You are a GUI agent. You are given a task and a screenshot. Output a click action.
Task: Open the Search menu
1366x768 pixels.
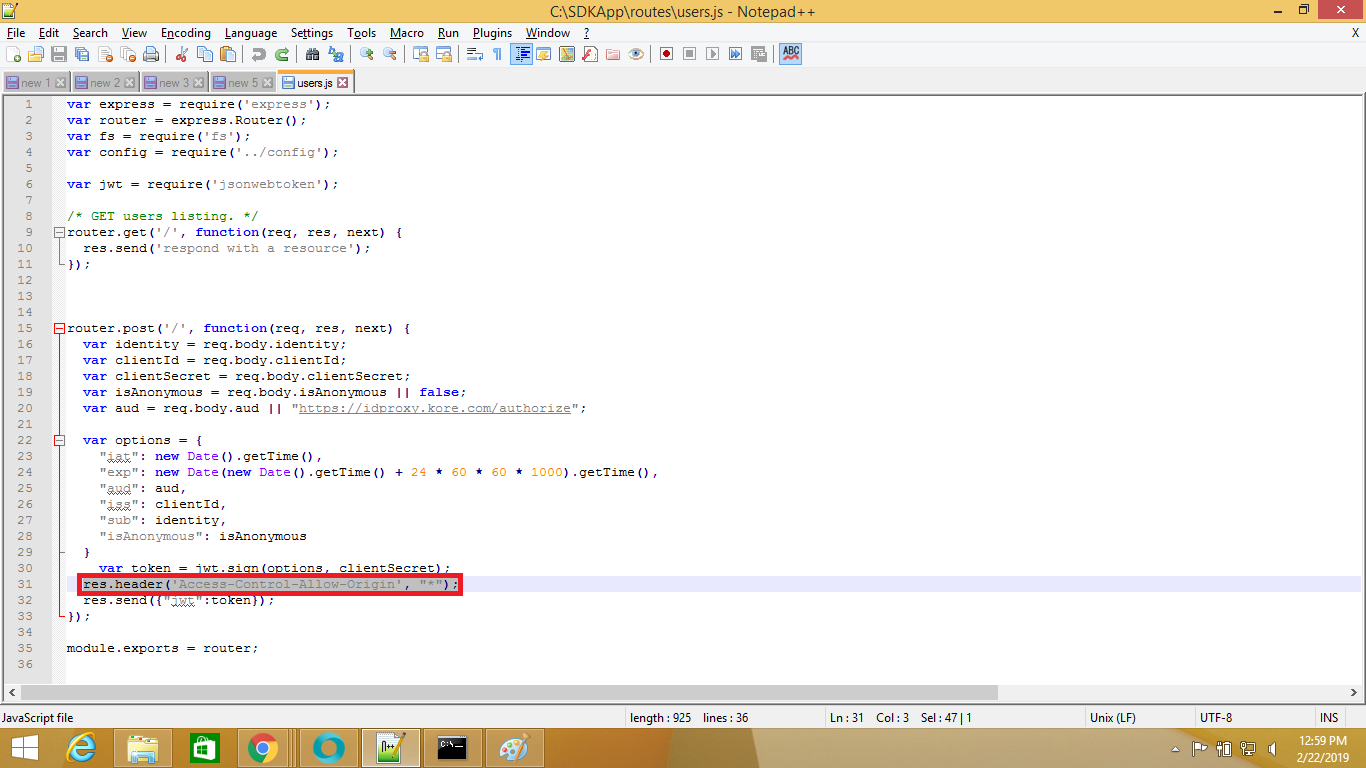coord(90,33)
